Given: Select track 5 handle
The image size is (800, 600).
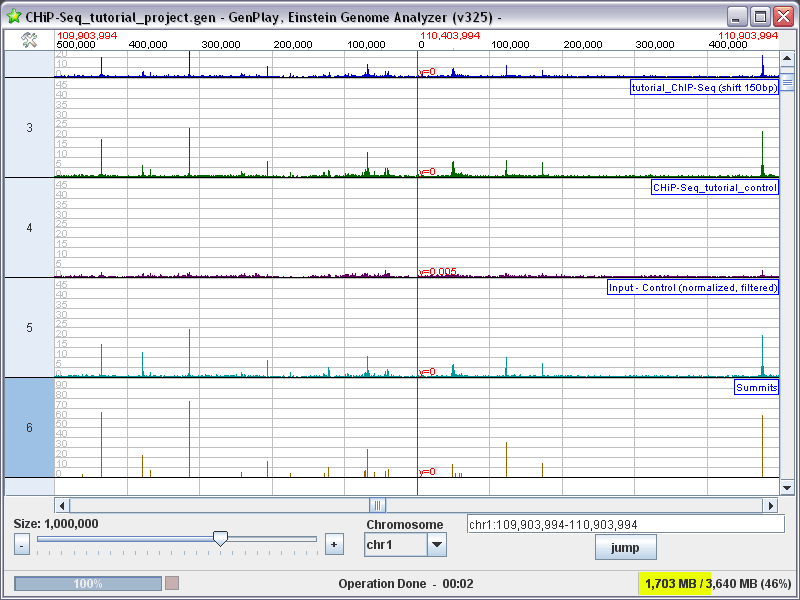Looking at the screenshot, I should click(29, 328).
